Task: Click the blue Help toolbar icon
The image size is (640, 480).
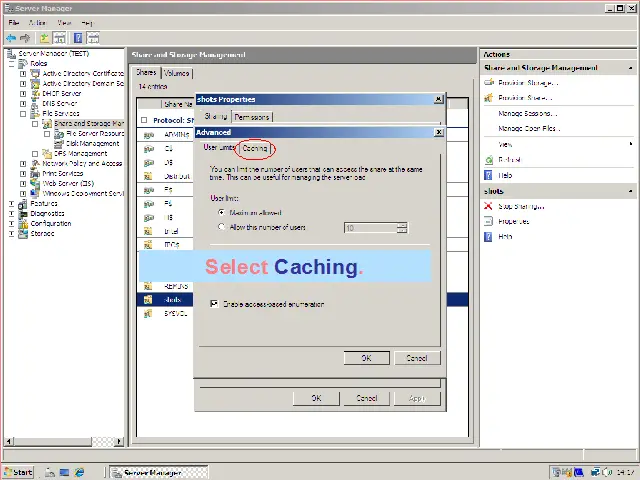Action: point(77,38)
